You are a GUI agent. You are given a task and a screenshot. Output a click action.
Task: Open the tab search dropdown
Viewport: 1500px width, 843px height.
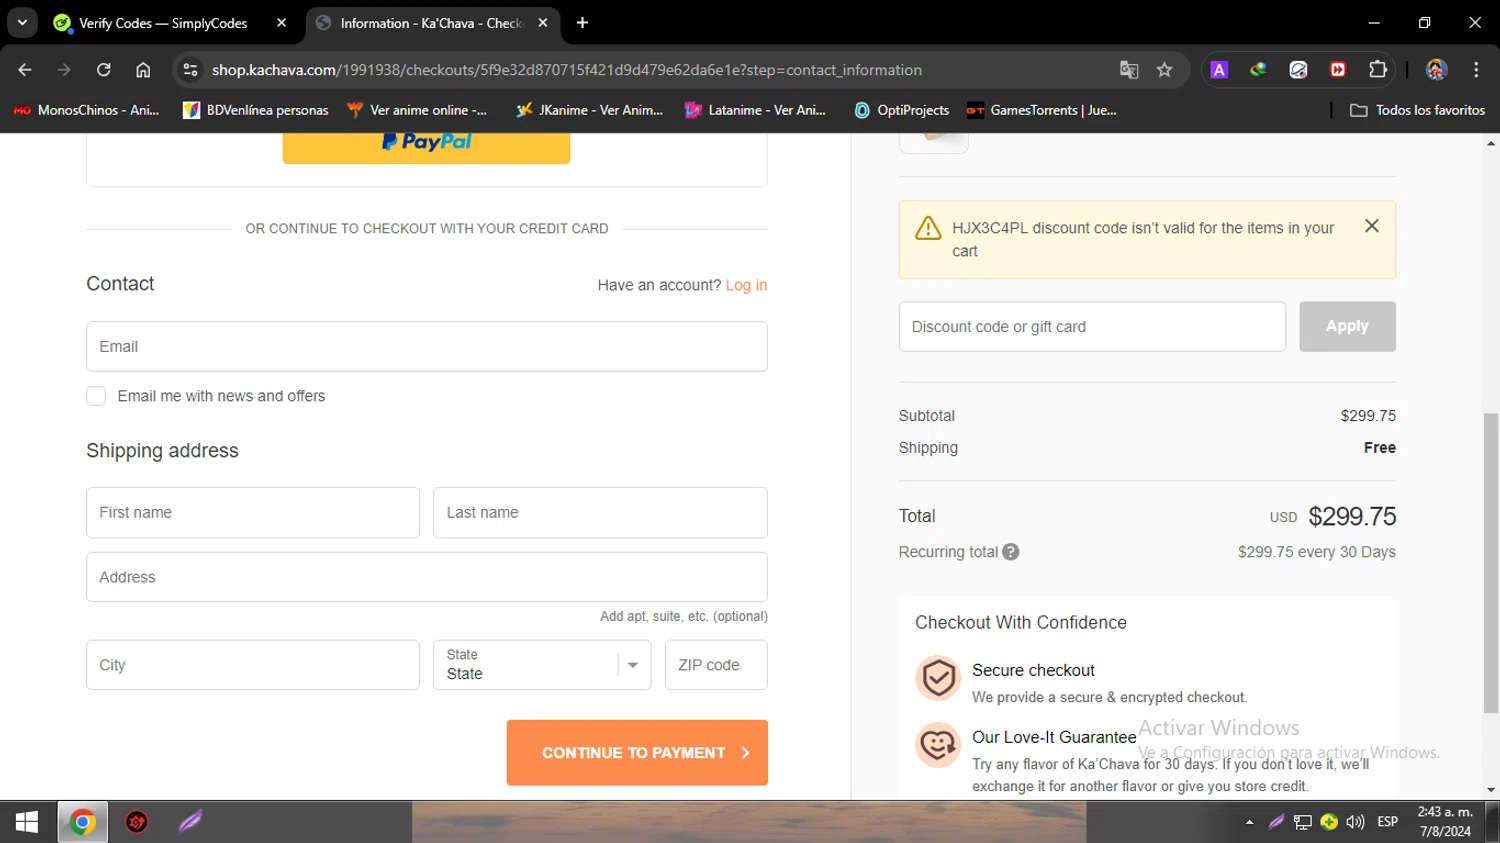pos(22,23)
